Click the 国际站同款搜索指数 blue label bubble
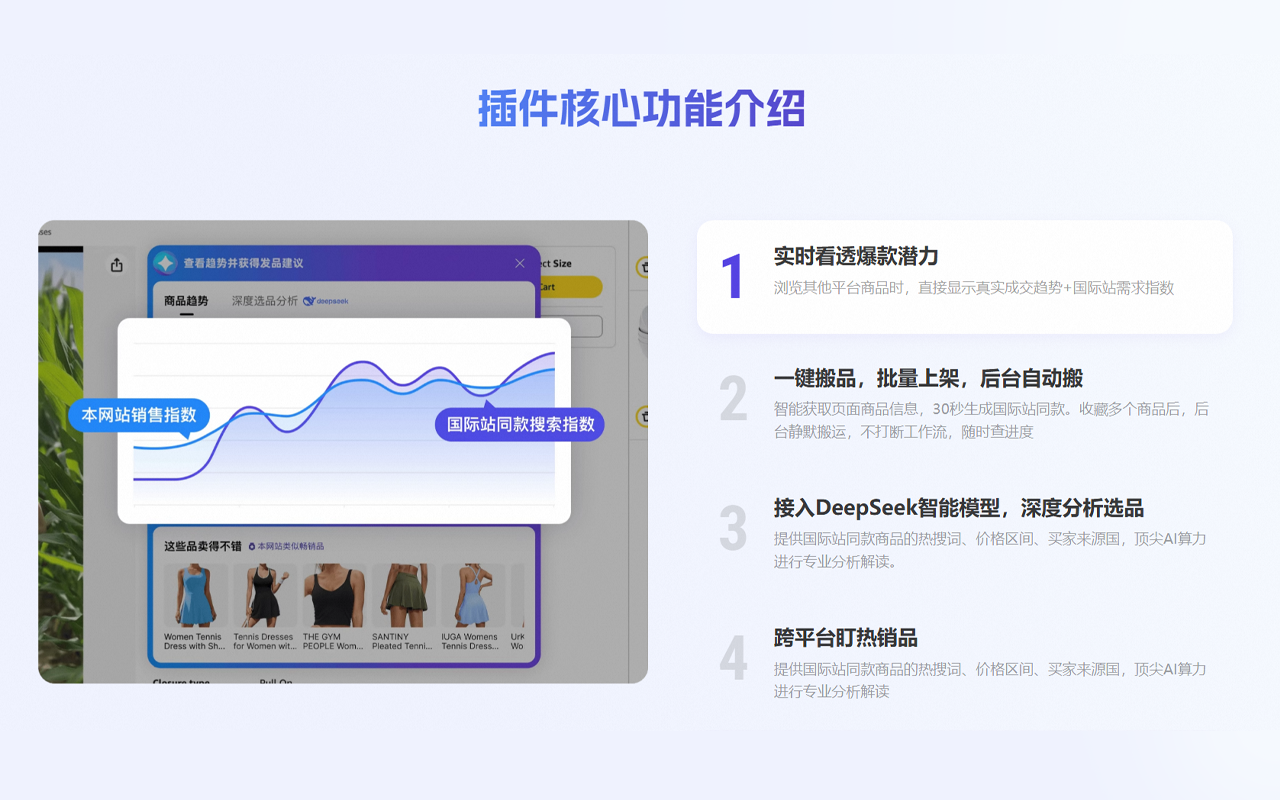1280x800 pixels. click(521, 424)
